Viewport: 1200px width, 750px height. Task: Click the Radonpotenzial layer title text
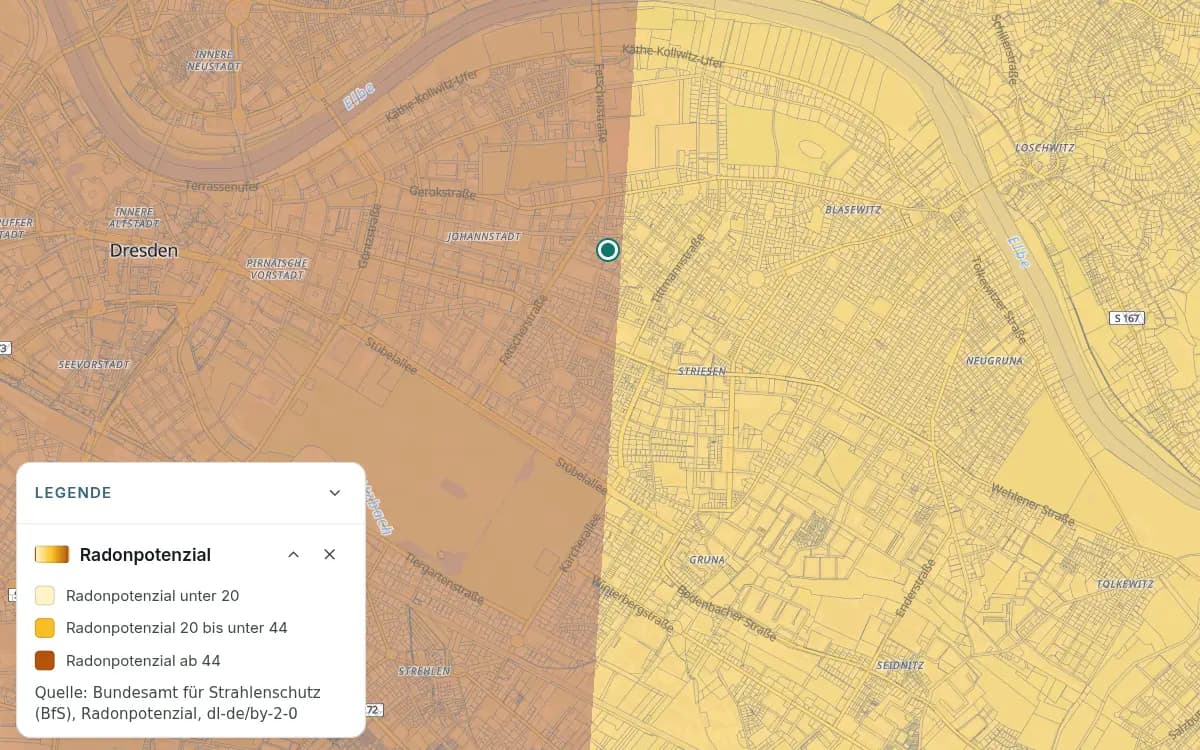pos(145,554)
